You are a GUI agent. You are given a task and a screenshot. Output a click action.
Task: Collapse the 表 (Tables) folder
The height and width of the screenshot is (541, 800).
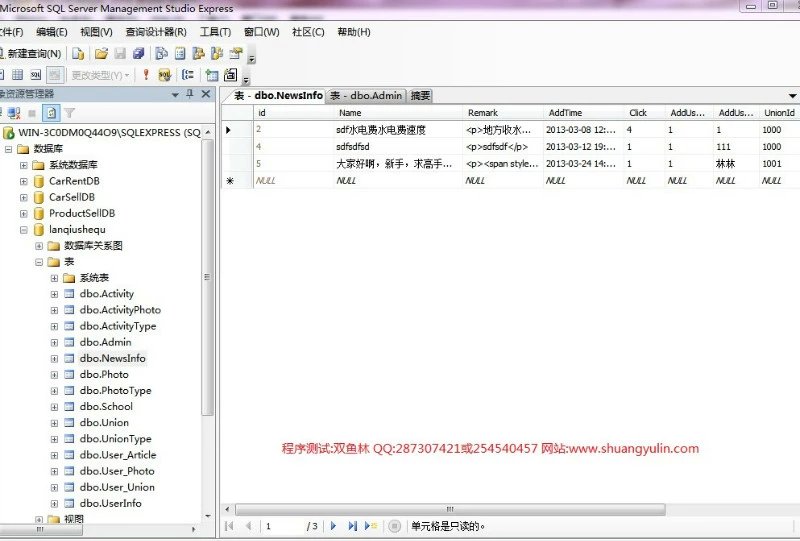39,262
